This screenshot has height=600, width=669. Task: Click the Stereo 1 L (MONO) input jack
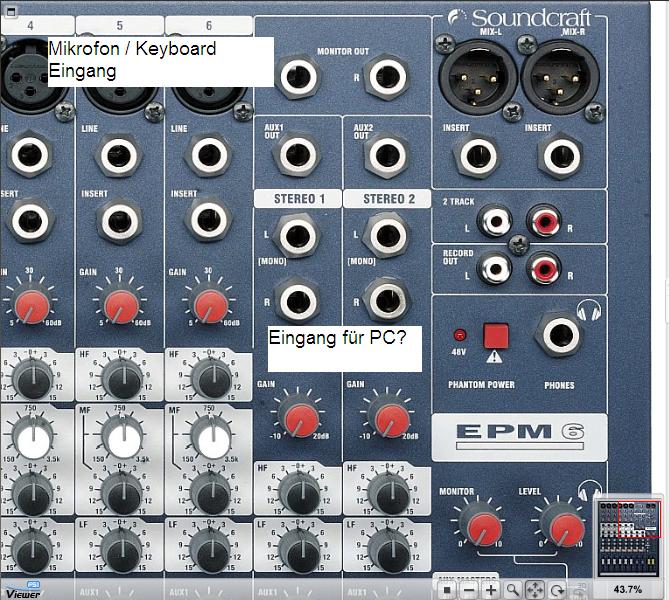click(x=298, y=236)
